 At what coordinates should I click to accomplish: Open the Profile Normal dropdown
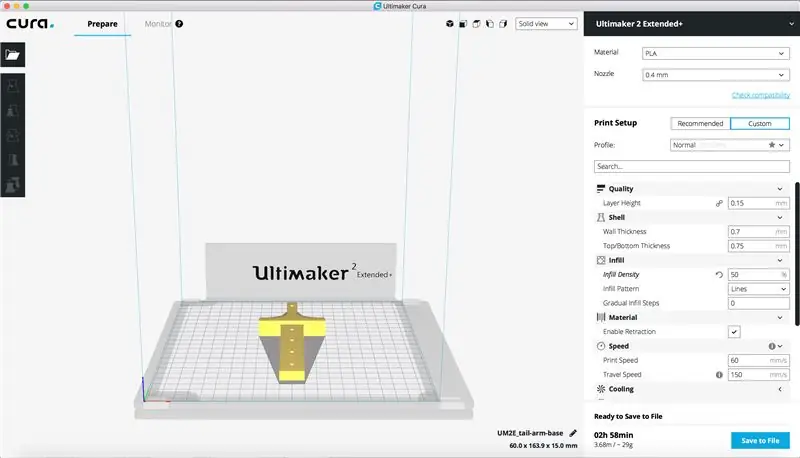click(x=730, y=145)
